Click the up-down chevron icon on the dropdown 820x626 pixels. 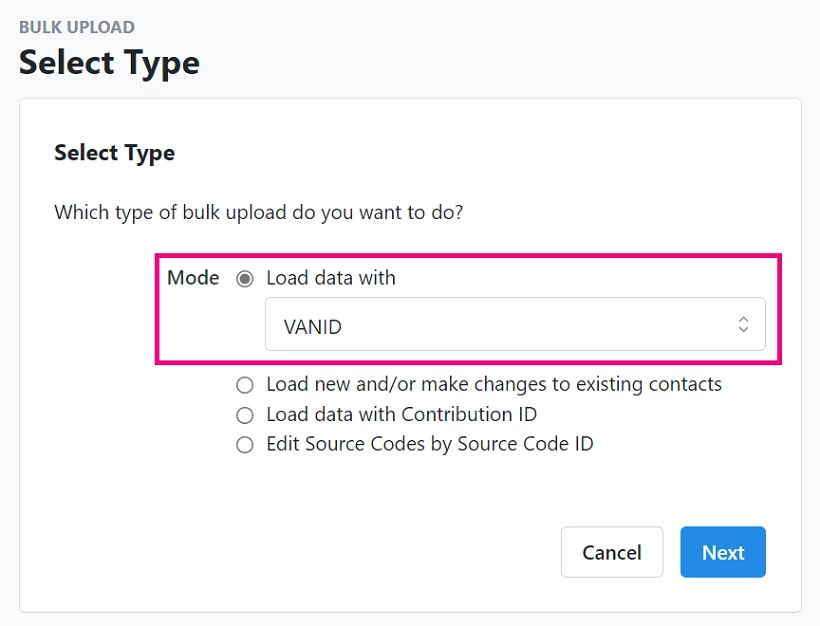pyautogui.click(x=743, y=324)
